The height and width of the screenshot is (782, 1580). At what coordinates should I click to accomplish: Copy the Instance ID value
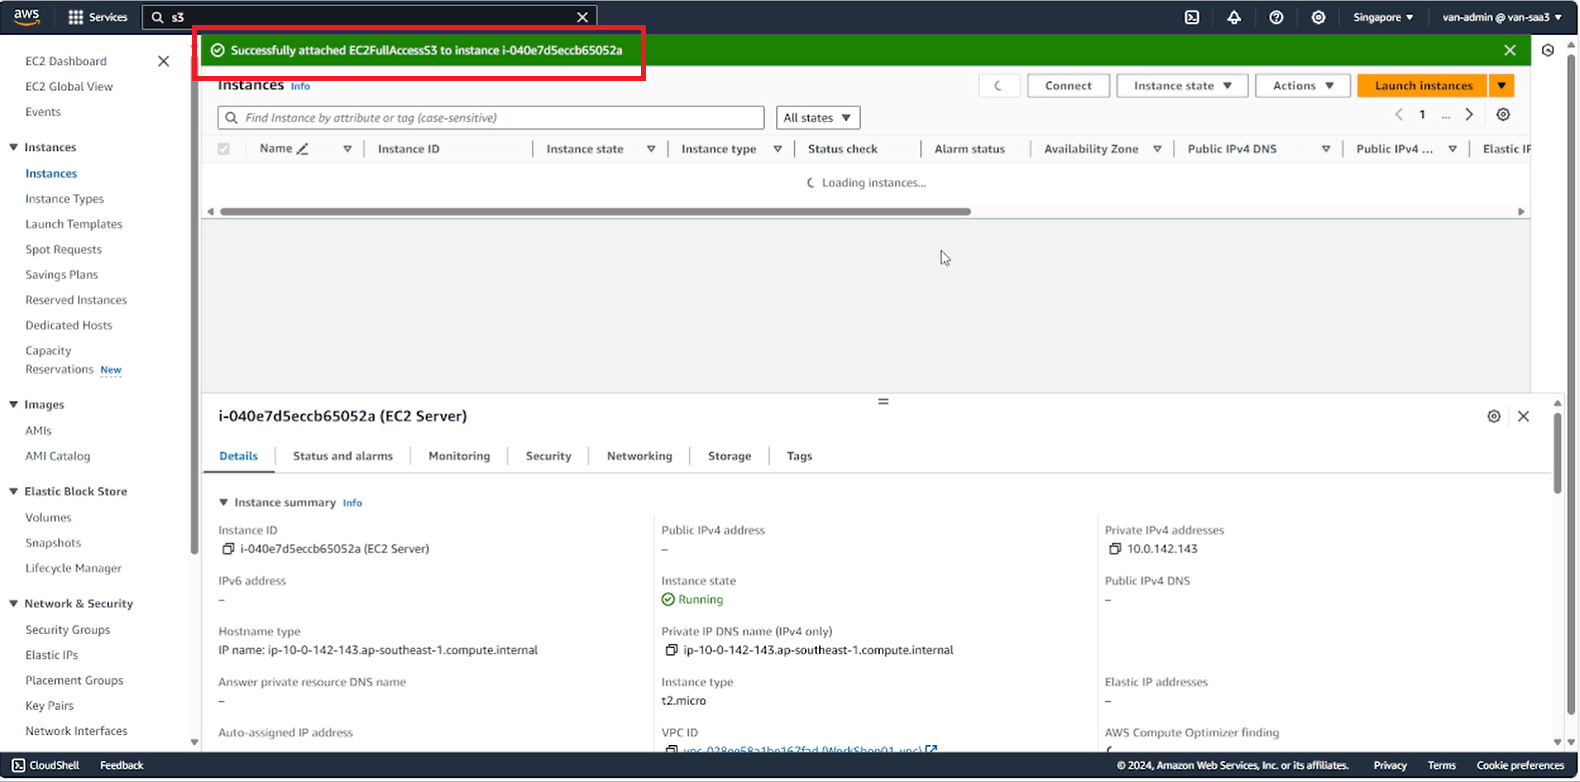tap(228, 549)
